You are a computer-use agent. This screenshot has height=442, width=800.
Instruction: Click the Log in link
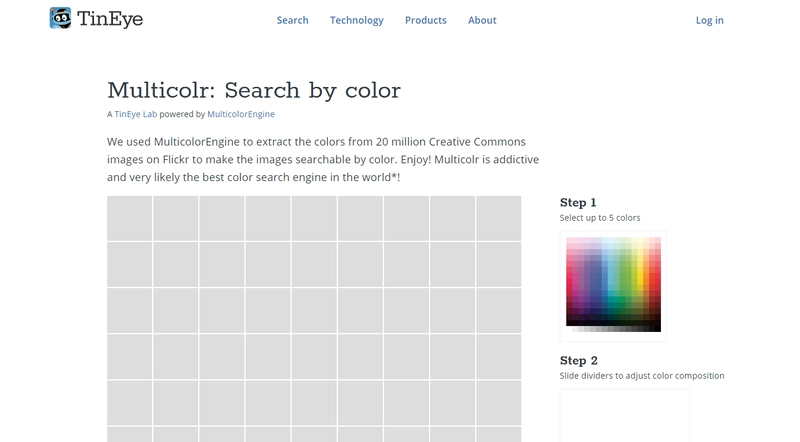[x=710, y=20]
